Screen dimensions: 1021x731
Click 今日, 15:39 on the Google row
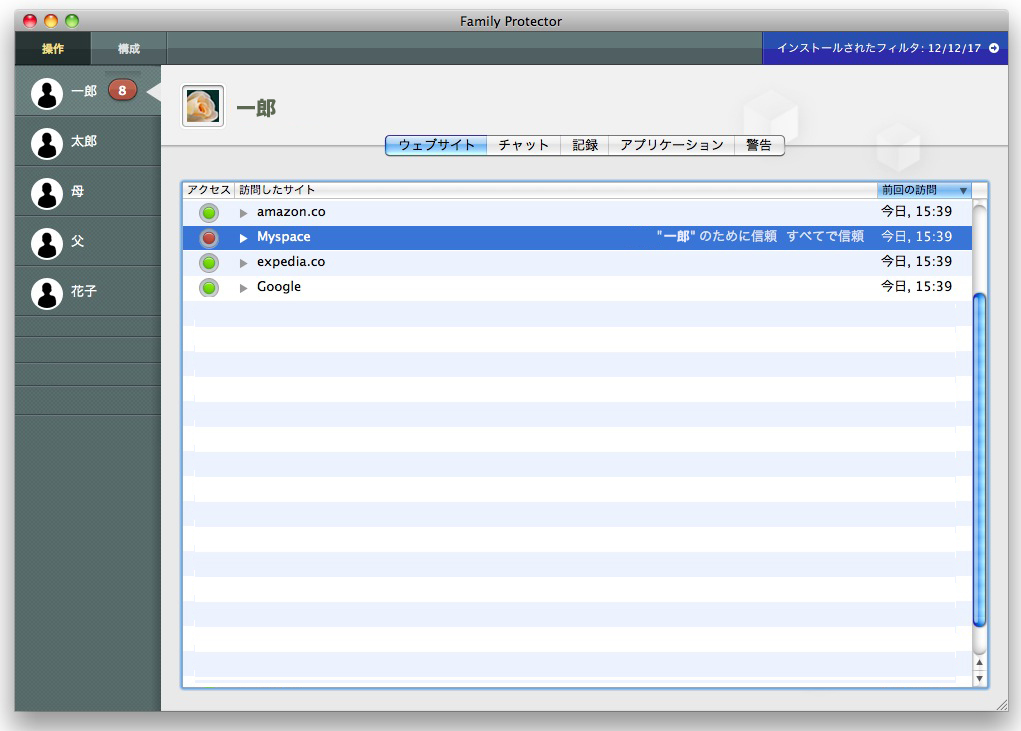(x=916, y=286)
